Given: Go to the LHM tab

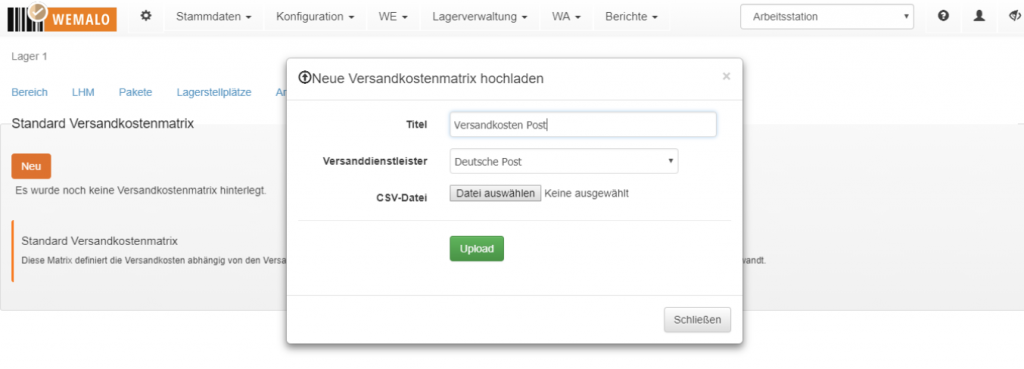Looking at the screenshot, I should [83, 92].
